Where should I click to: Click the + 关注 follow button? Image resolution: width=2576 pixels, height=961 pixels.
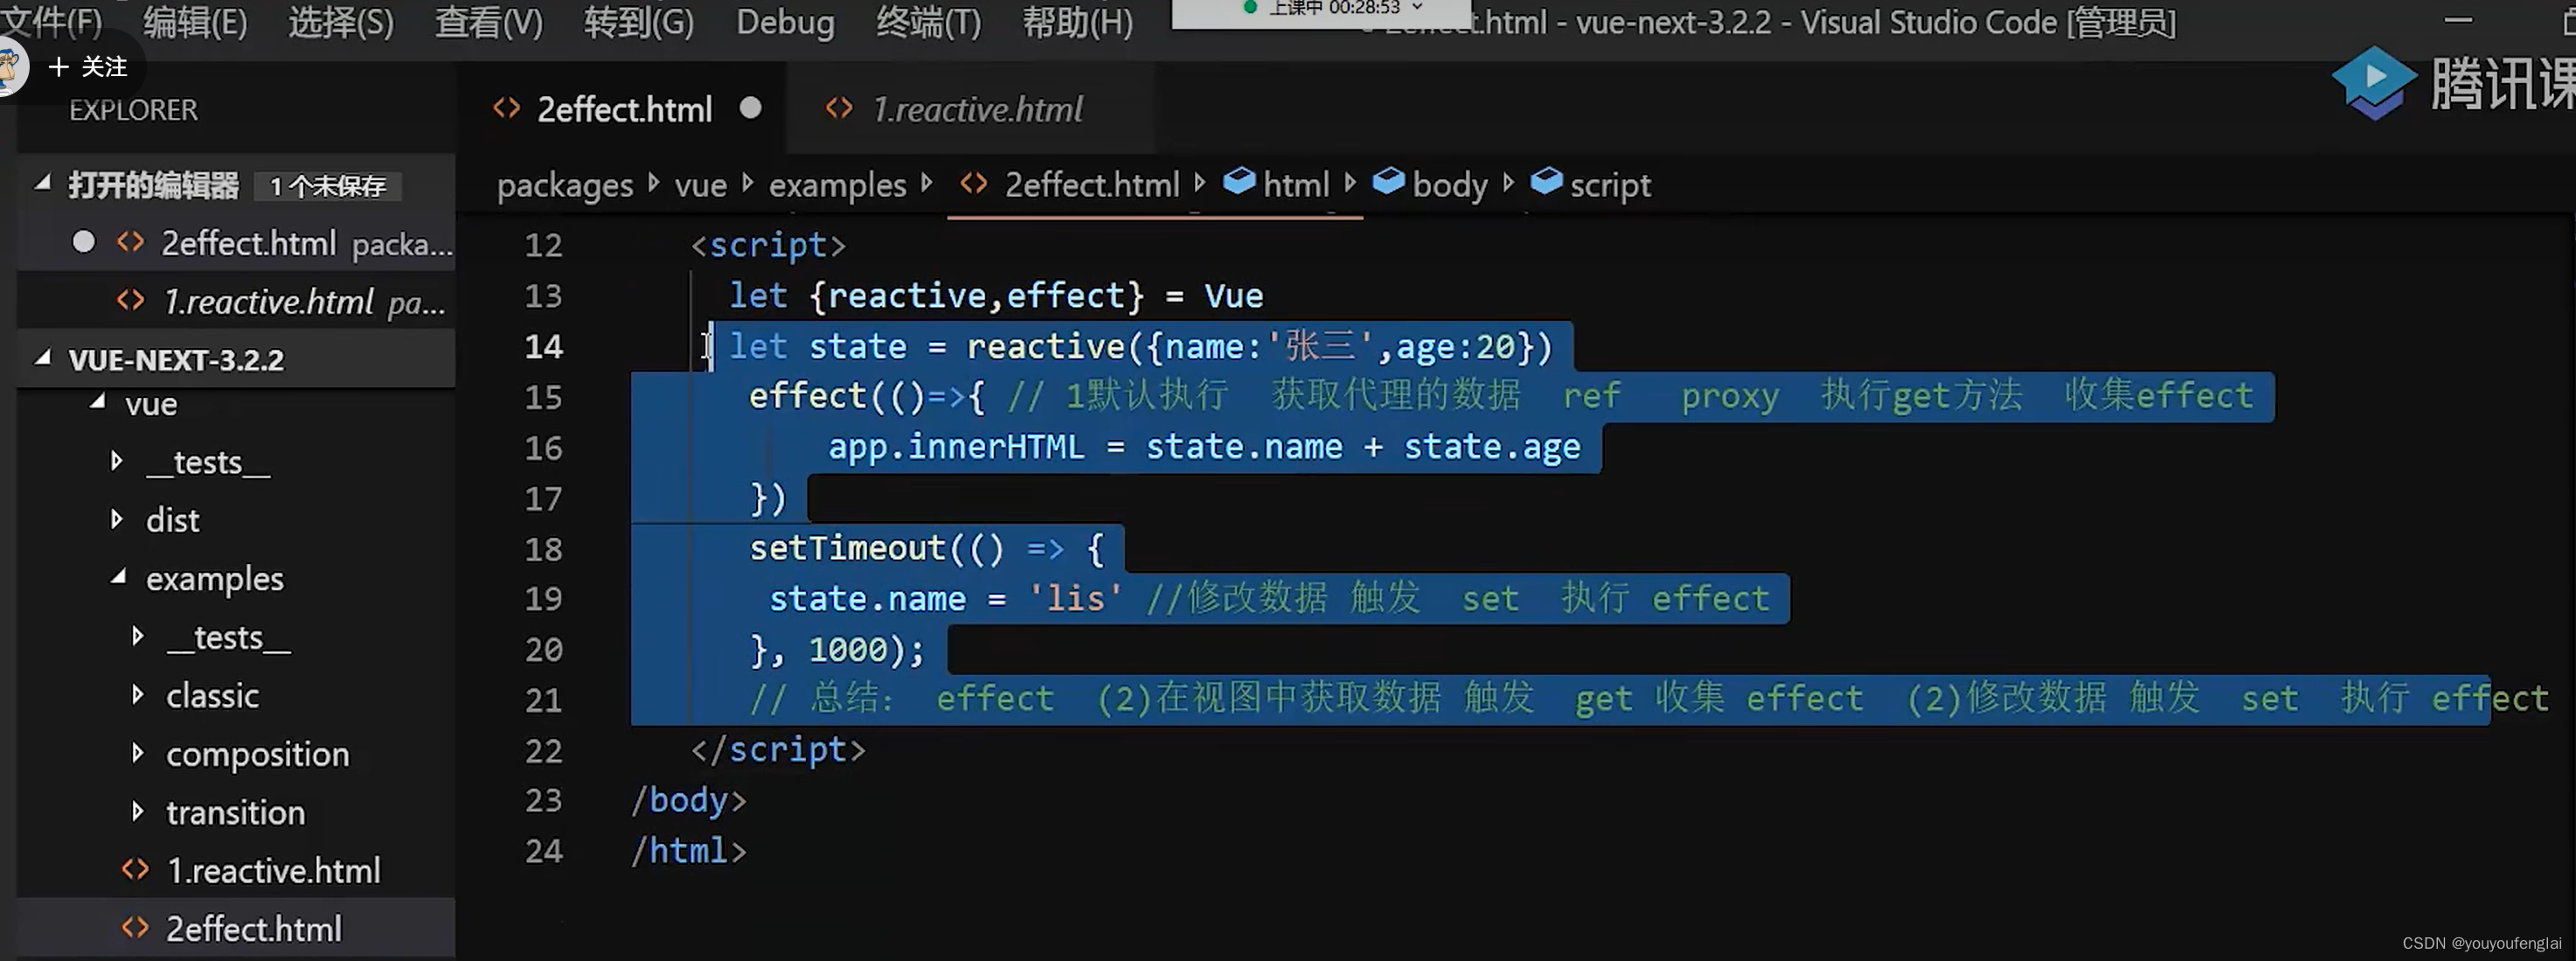tap(88, 67)
